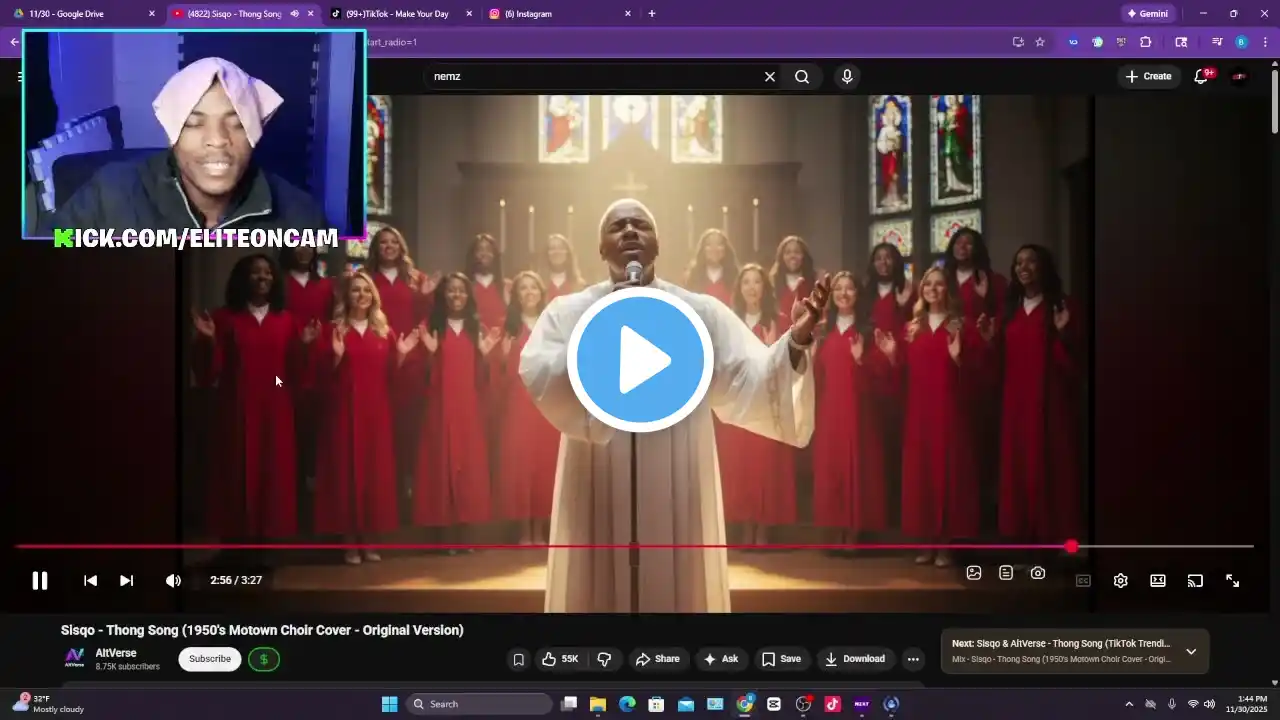Switch to theater mode view
This screenshot has height=720, width=1280.
(1157, 581)
